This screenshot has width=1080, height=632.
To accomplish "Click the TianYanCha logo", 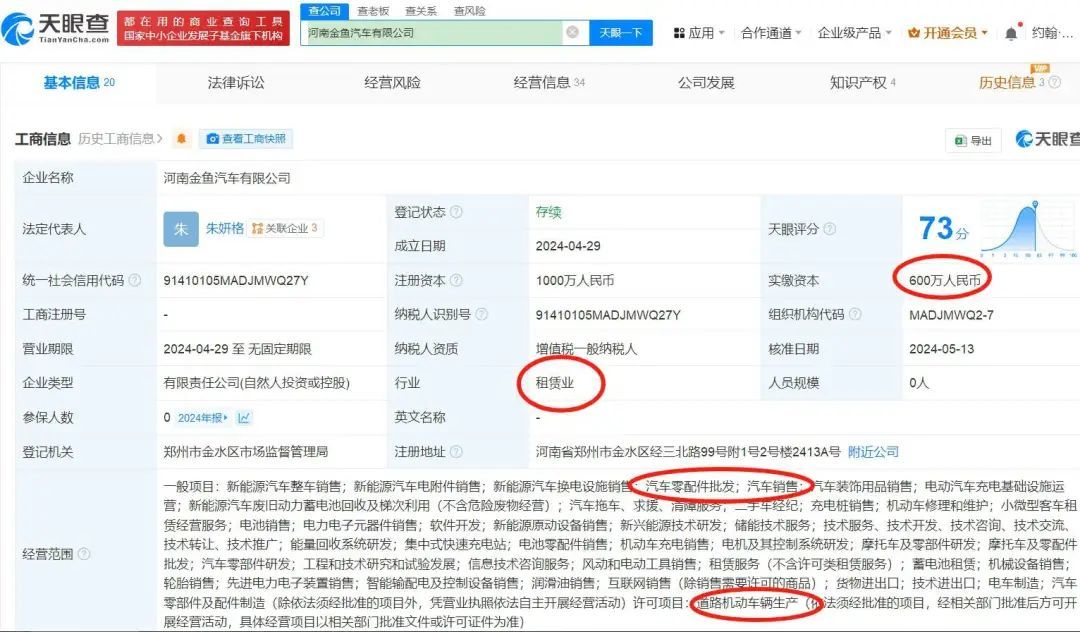I will pos(56,28).
